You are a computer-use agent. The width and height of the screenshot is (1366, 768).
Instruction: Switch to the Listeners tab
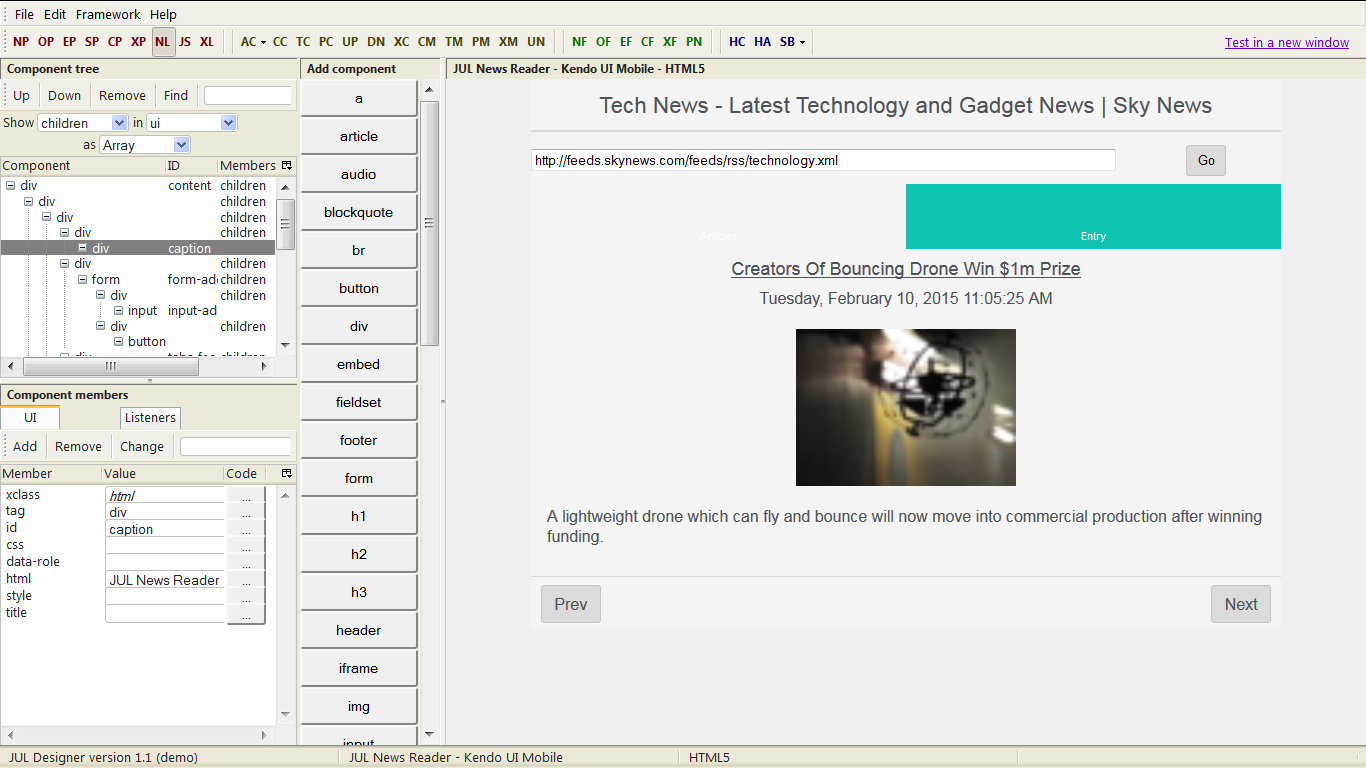[150, 417]
